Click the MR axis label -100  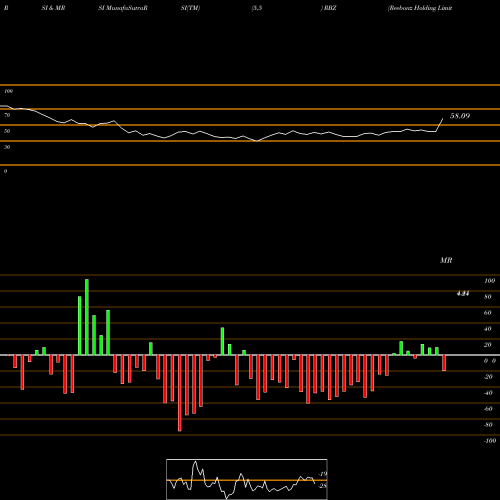tap(490, 441)
